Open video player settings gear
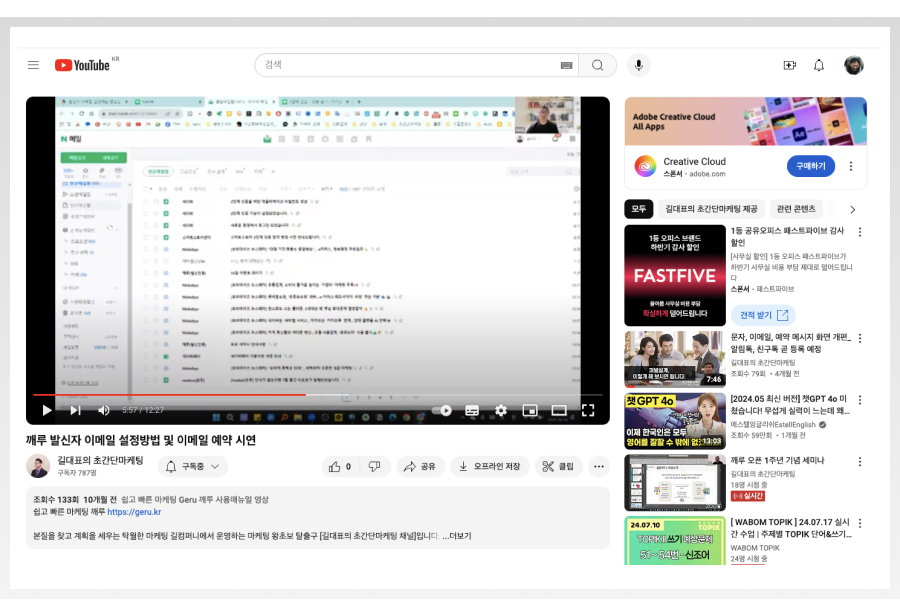Screen dimensions: 900x608 coord(501,410)
